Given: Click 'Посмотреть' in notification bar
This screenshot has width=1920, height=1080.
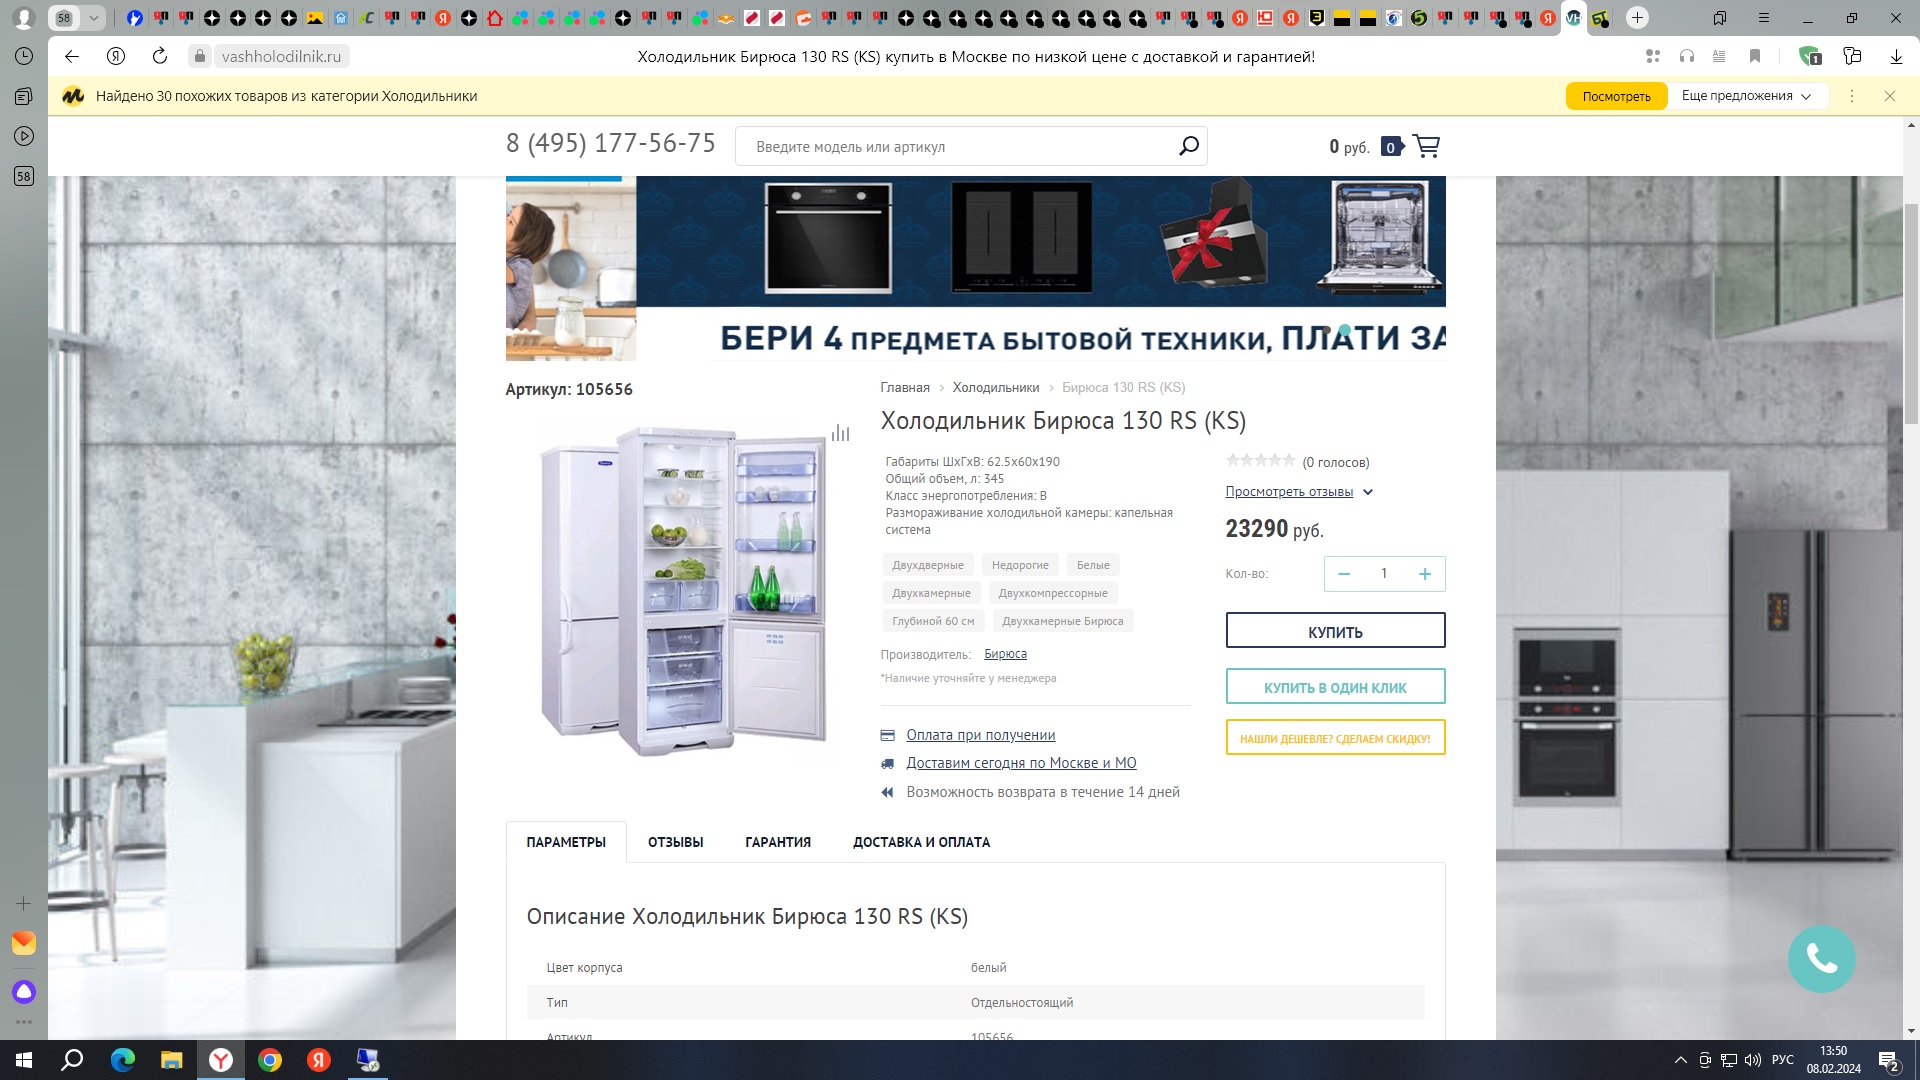Looking at the screenshot, I should (1616, 96).
